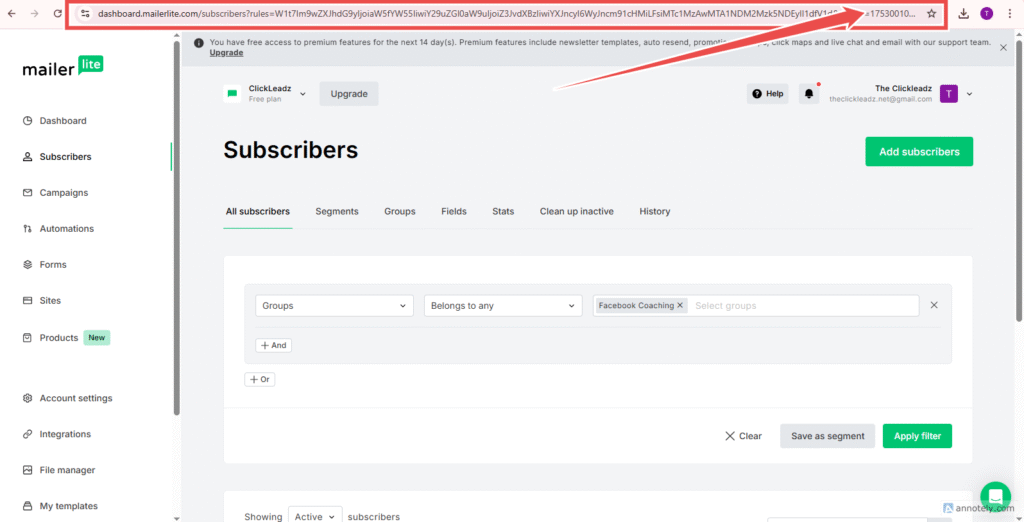Click the Upgrade link in the banner
Screen dimensions: 1024x522
[226, 53]
